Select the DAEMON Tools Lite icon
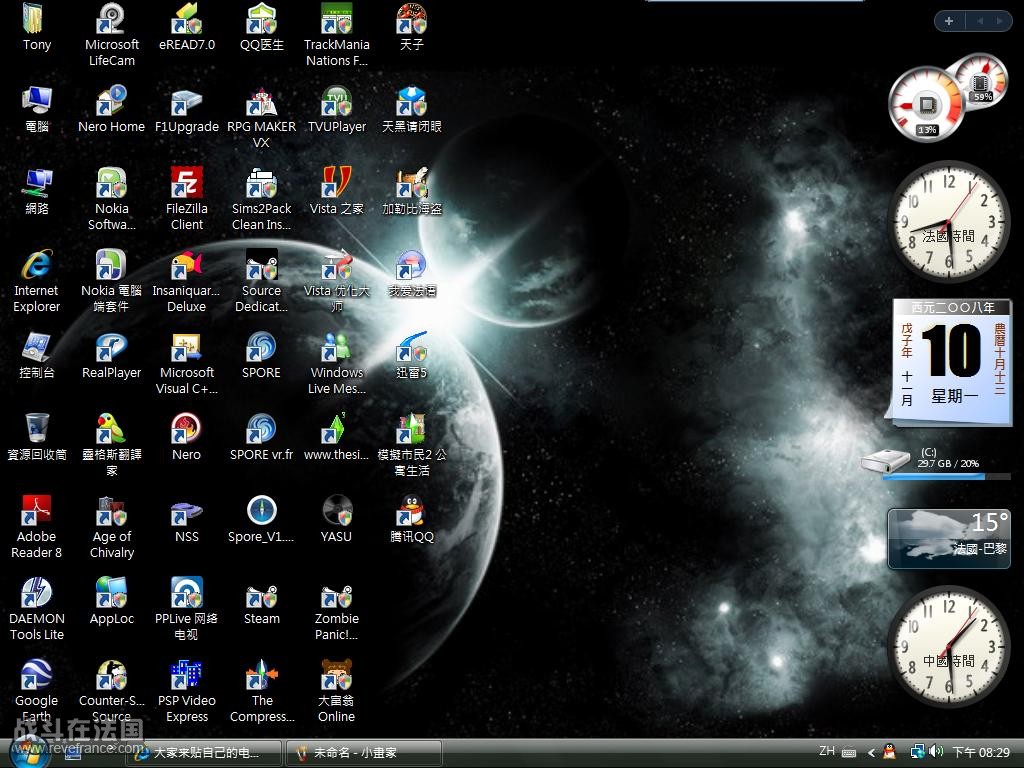This screenshot has height=768, width=1024. pos(37,592)
